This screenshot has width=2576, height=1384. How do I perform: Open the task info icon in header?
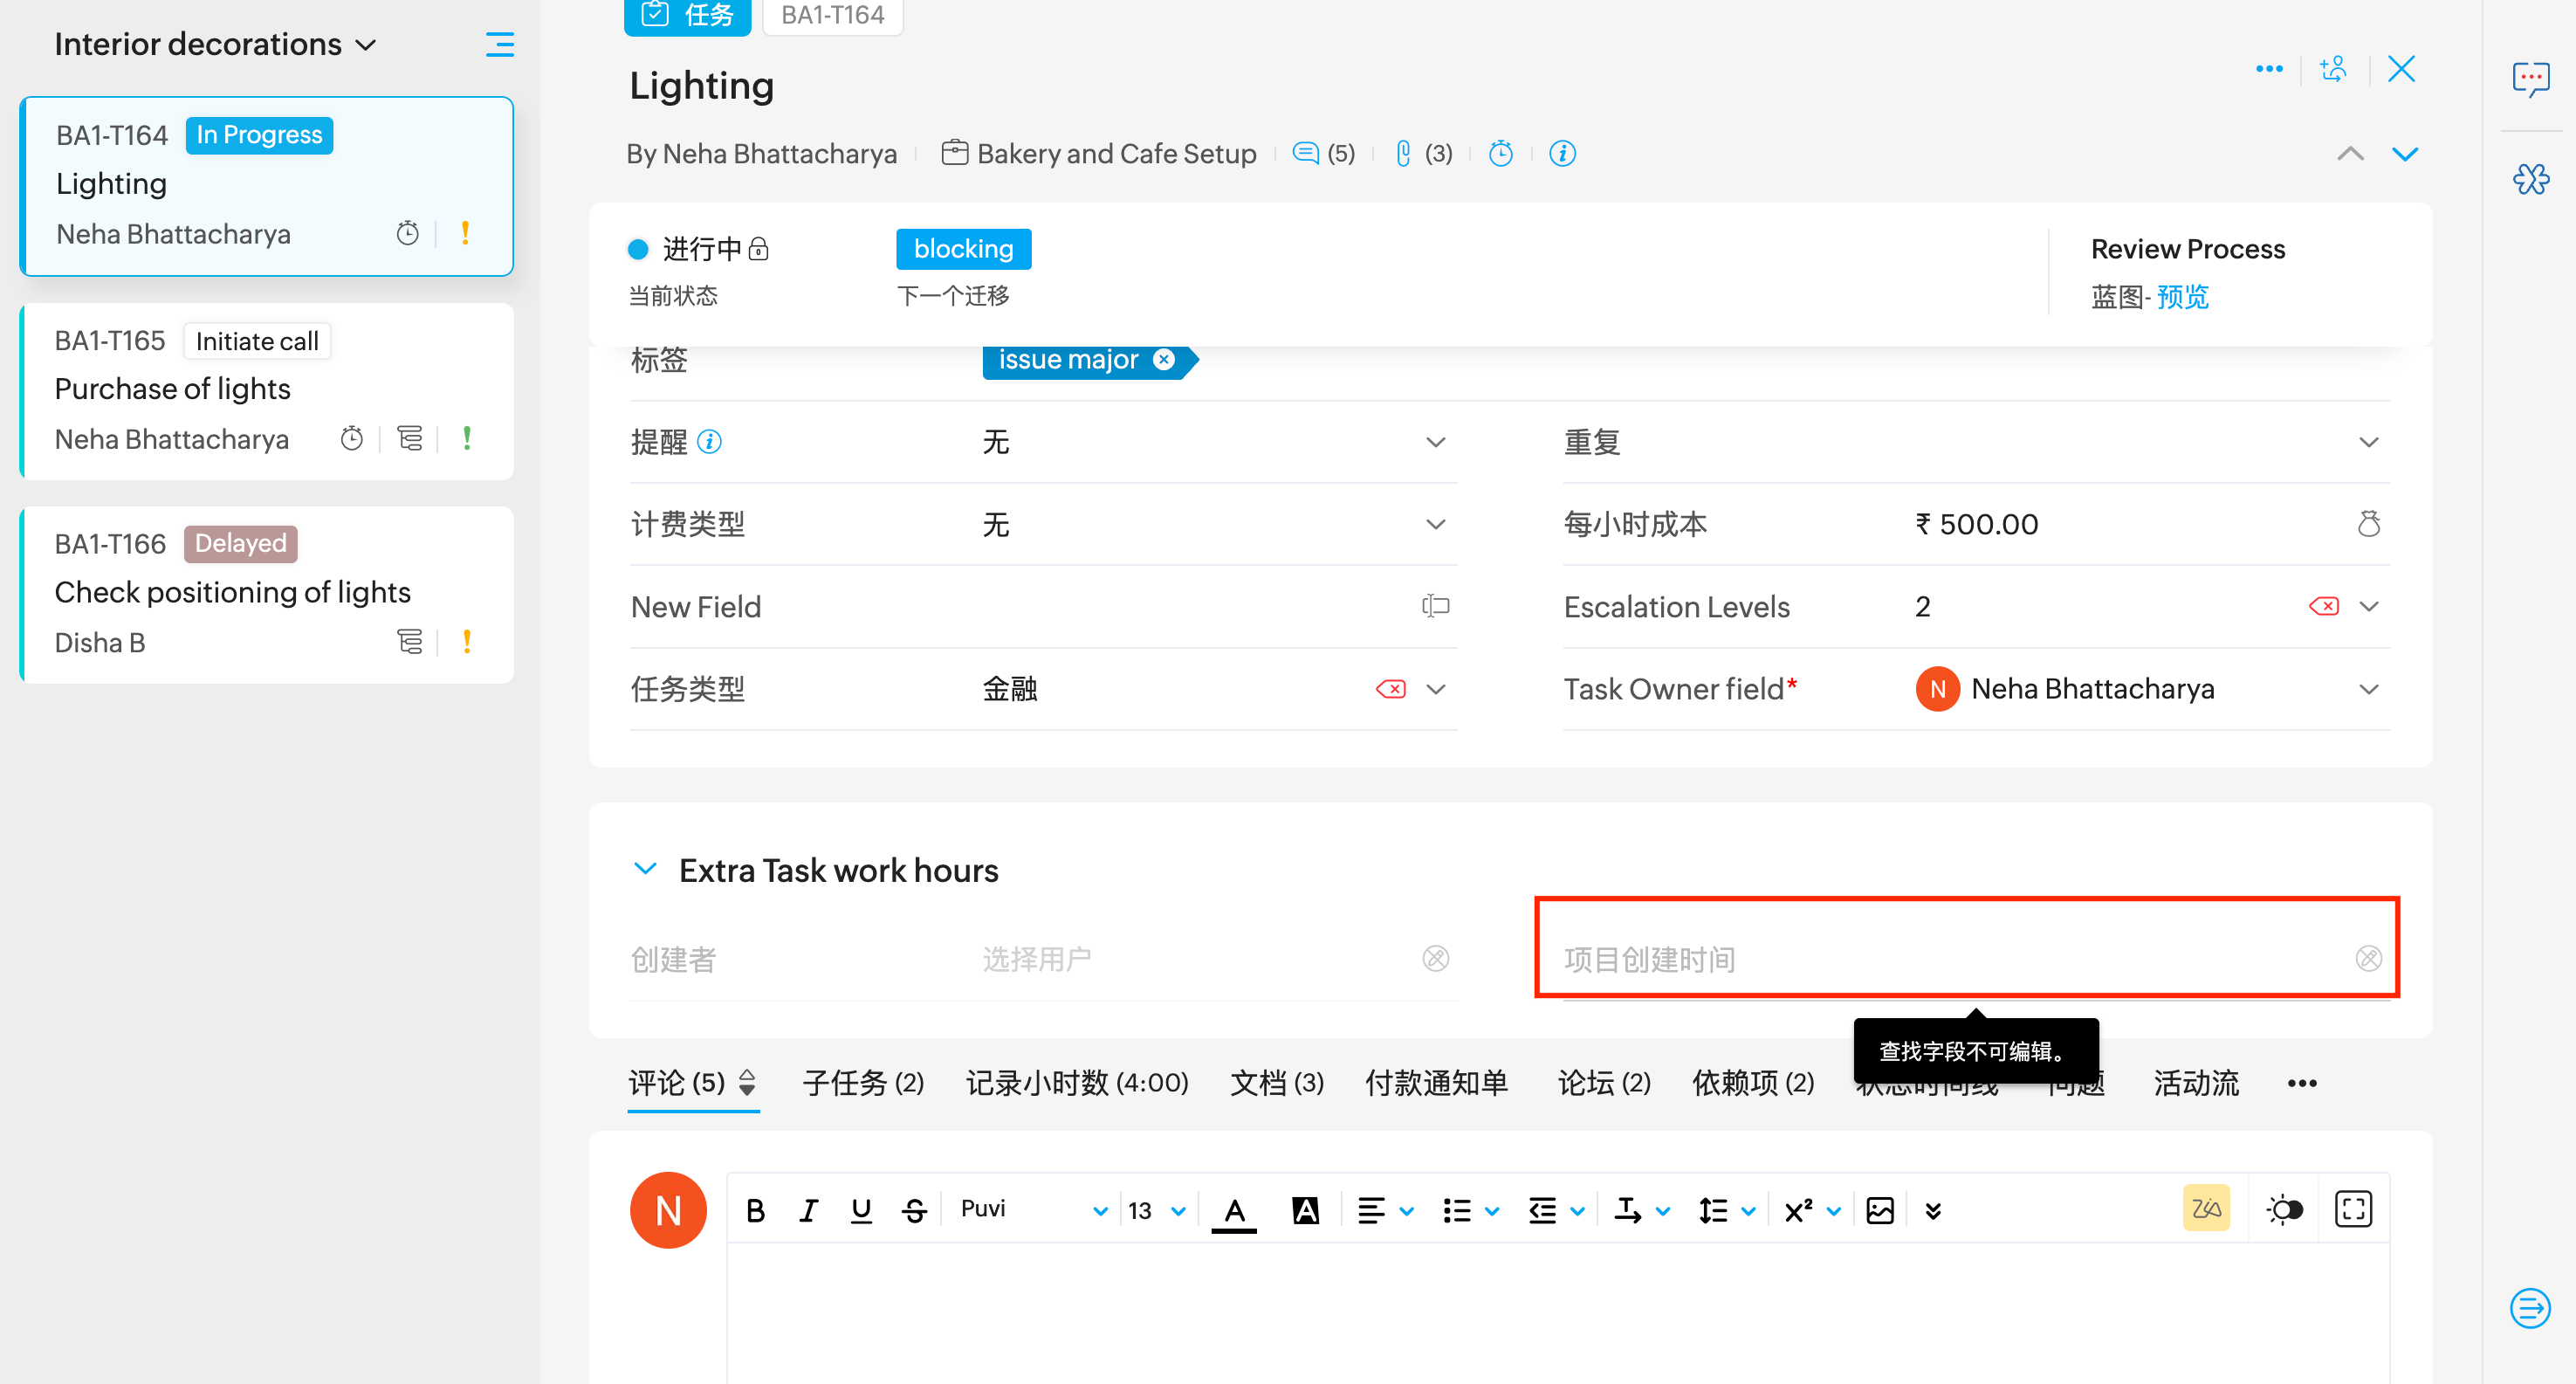coord(1562,153)
